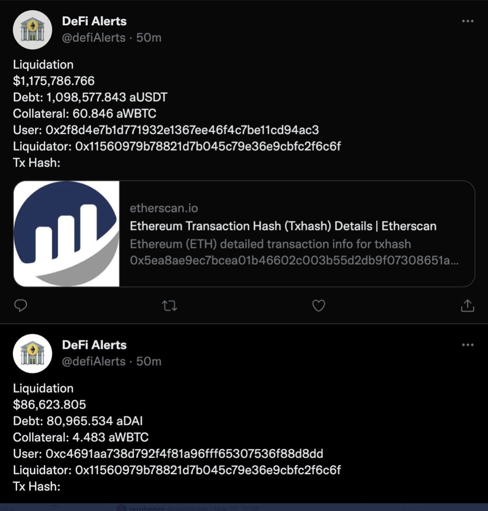Retweet the first DeFi Alerts liquidation post
The height and width of the screenshot is (511, 488).
coord(169,306)
